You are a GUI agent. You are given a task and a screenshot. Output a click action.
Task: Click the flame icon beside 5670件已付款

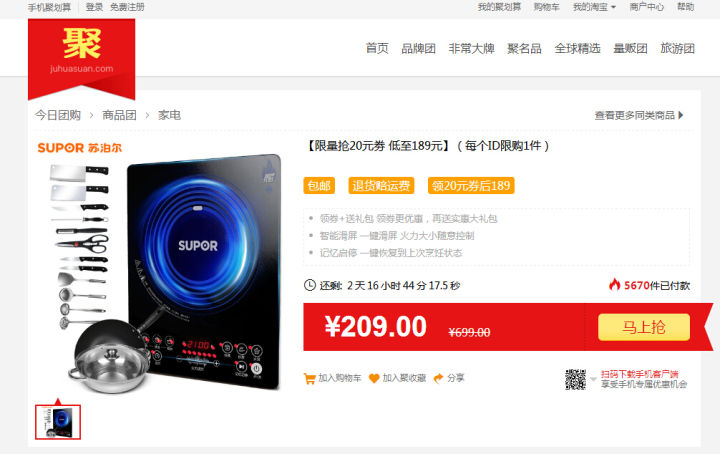point(614,285)
